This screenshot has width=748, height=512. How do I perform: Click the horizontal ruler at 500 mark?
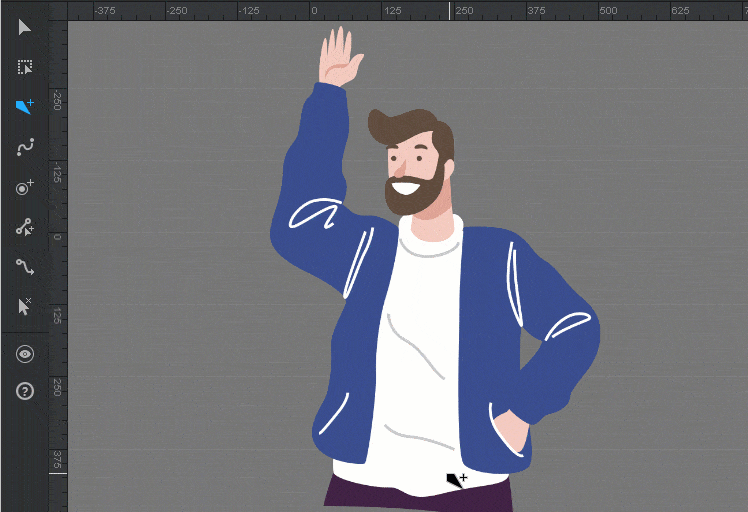coord(608,11)
